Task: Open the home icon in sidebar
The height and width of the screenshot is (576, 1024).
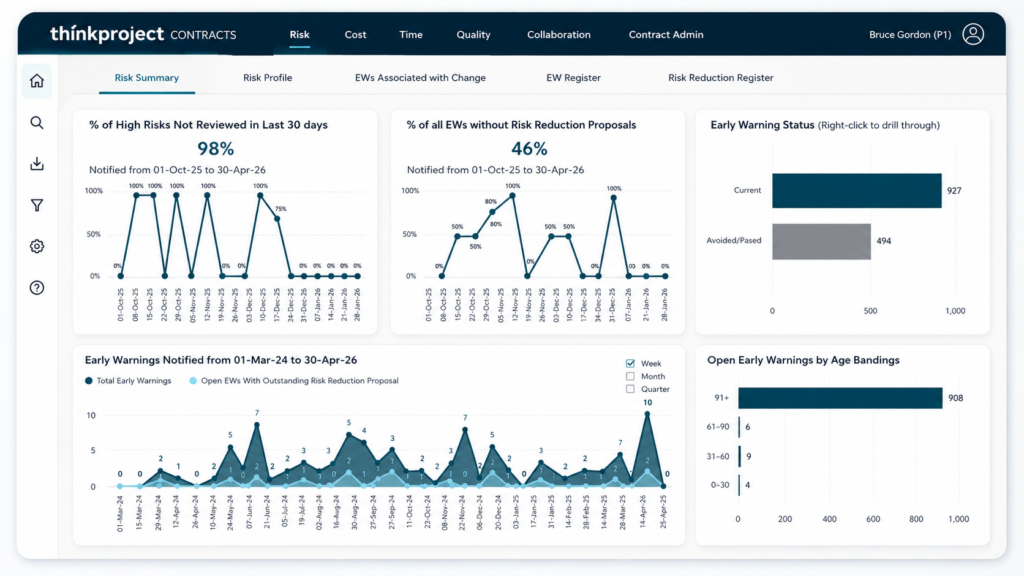Action: pos(37,81)
